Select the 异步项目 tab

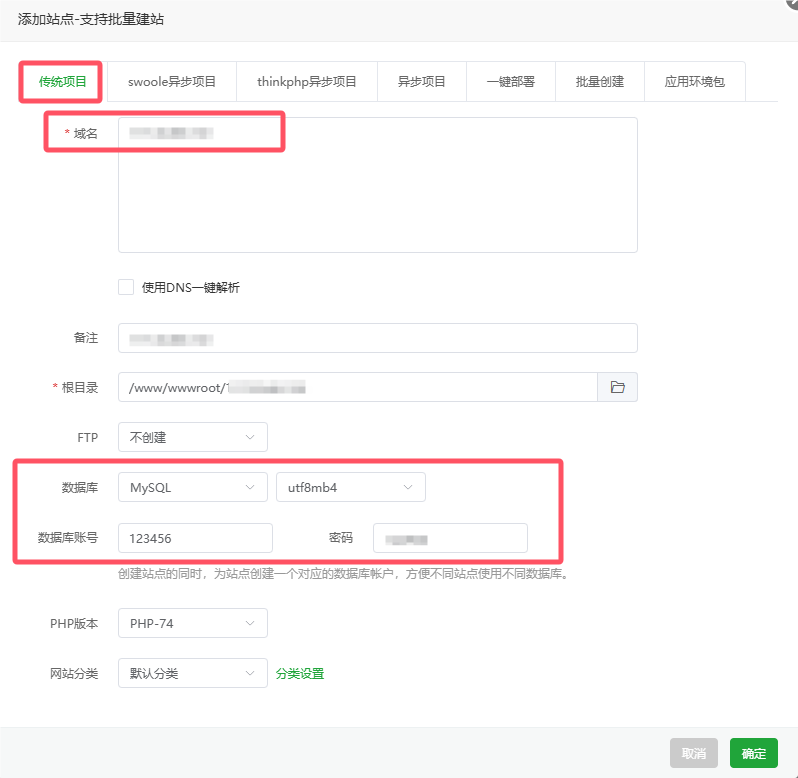click(x=421, y=82)
